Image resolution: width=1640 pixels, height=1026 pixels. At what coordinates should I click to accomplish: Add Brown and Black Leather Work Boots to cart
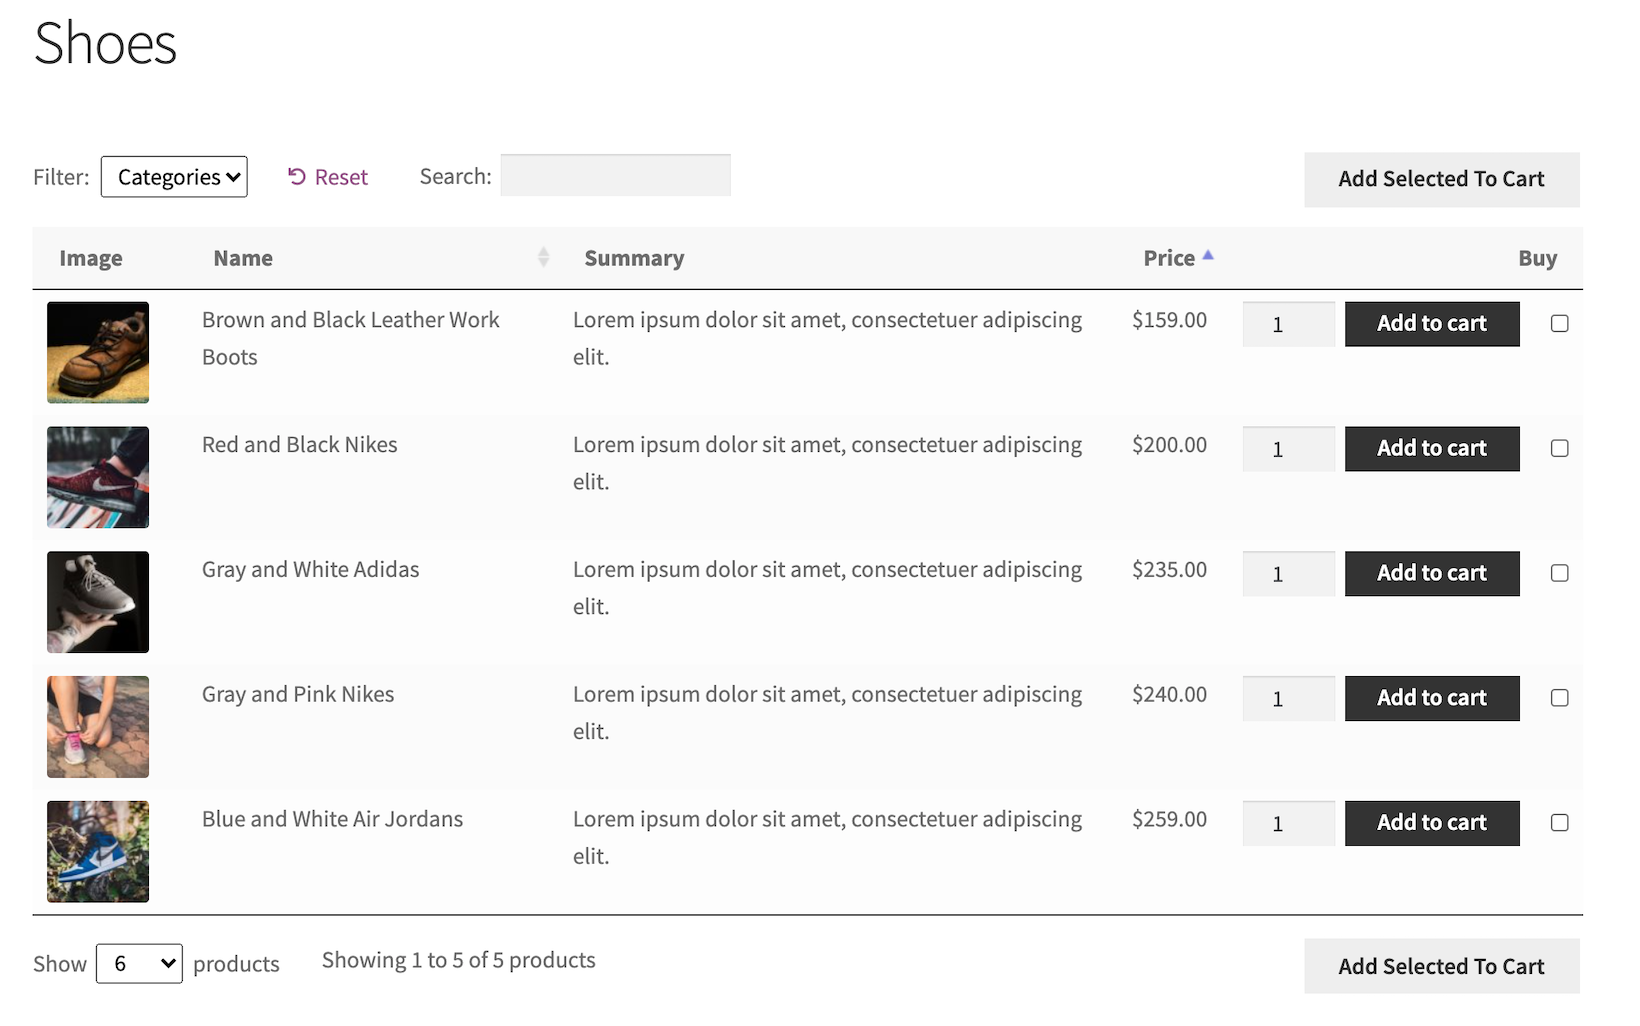pyautogui.click(x=1432, y=323)
